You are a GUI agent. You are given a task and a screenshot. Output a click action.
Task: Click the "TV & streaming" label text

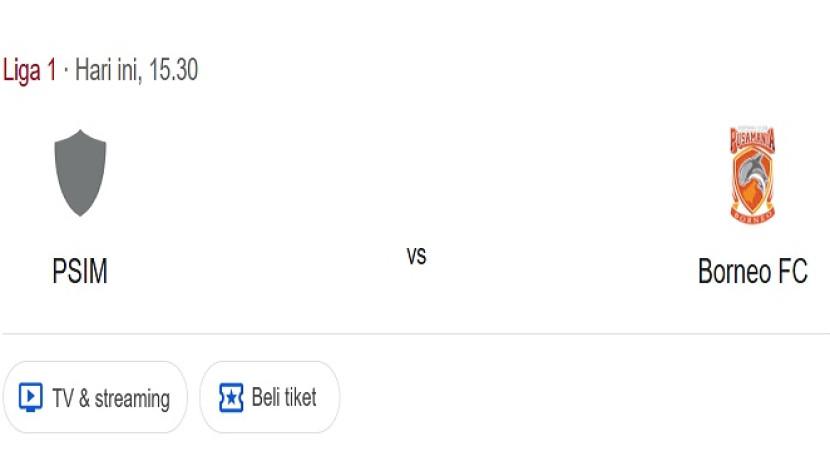(111, 398)
